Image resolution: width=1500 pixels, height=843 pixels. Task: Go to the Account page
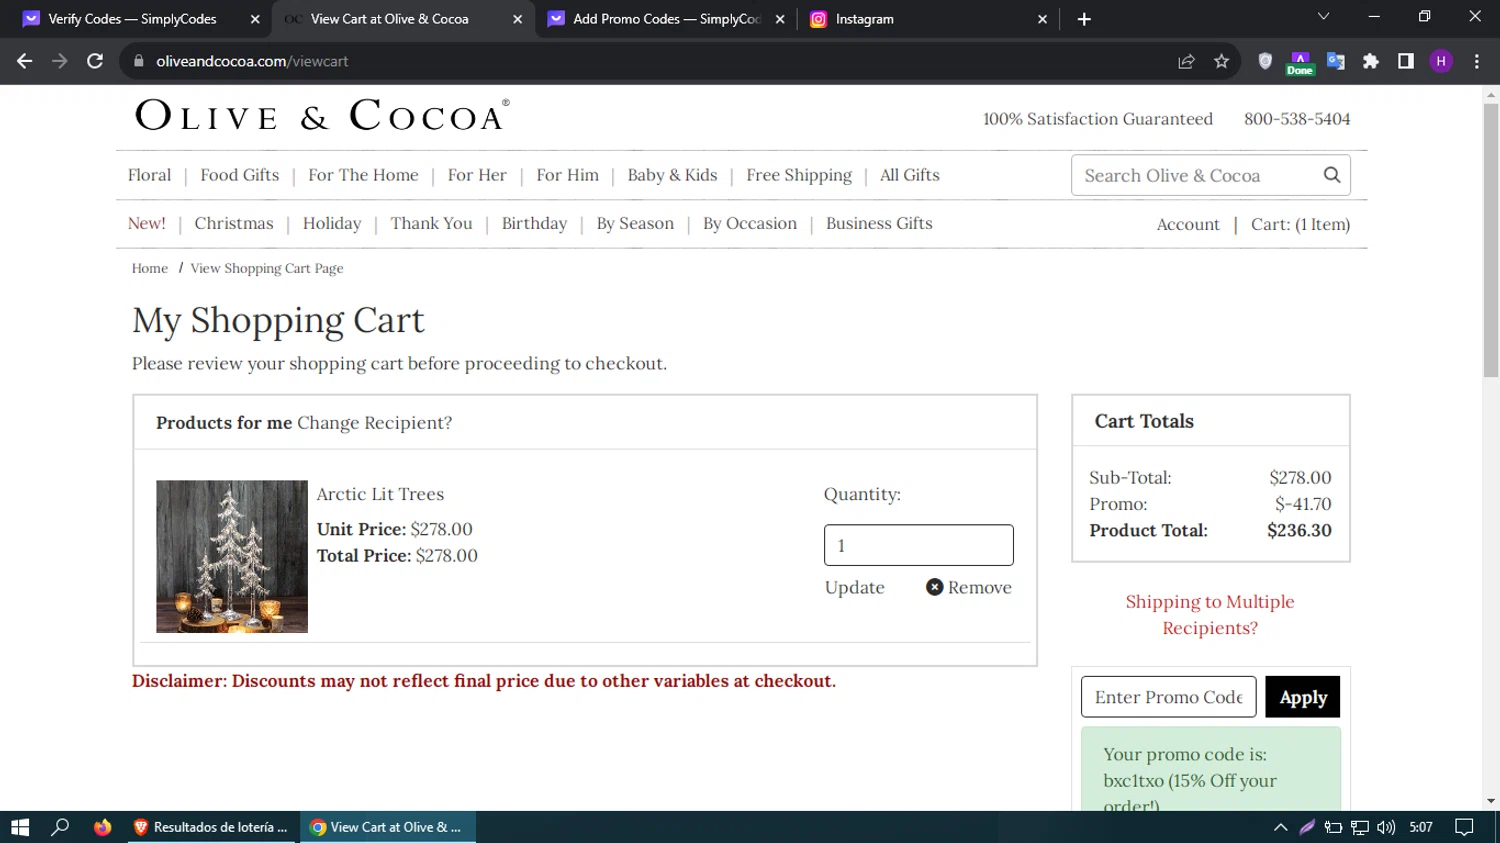1188,224
